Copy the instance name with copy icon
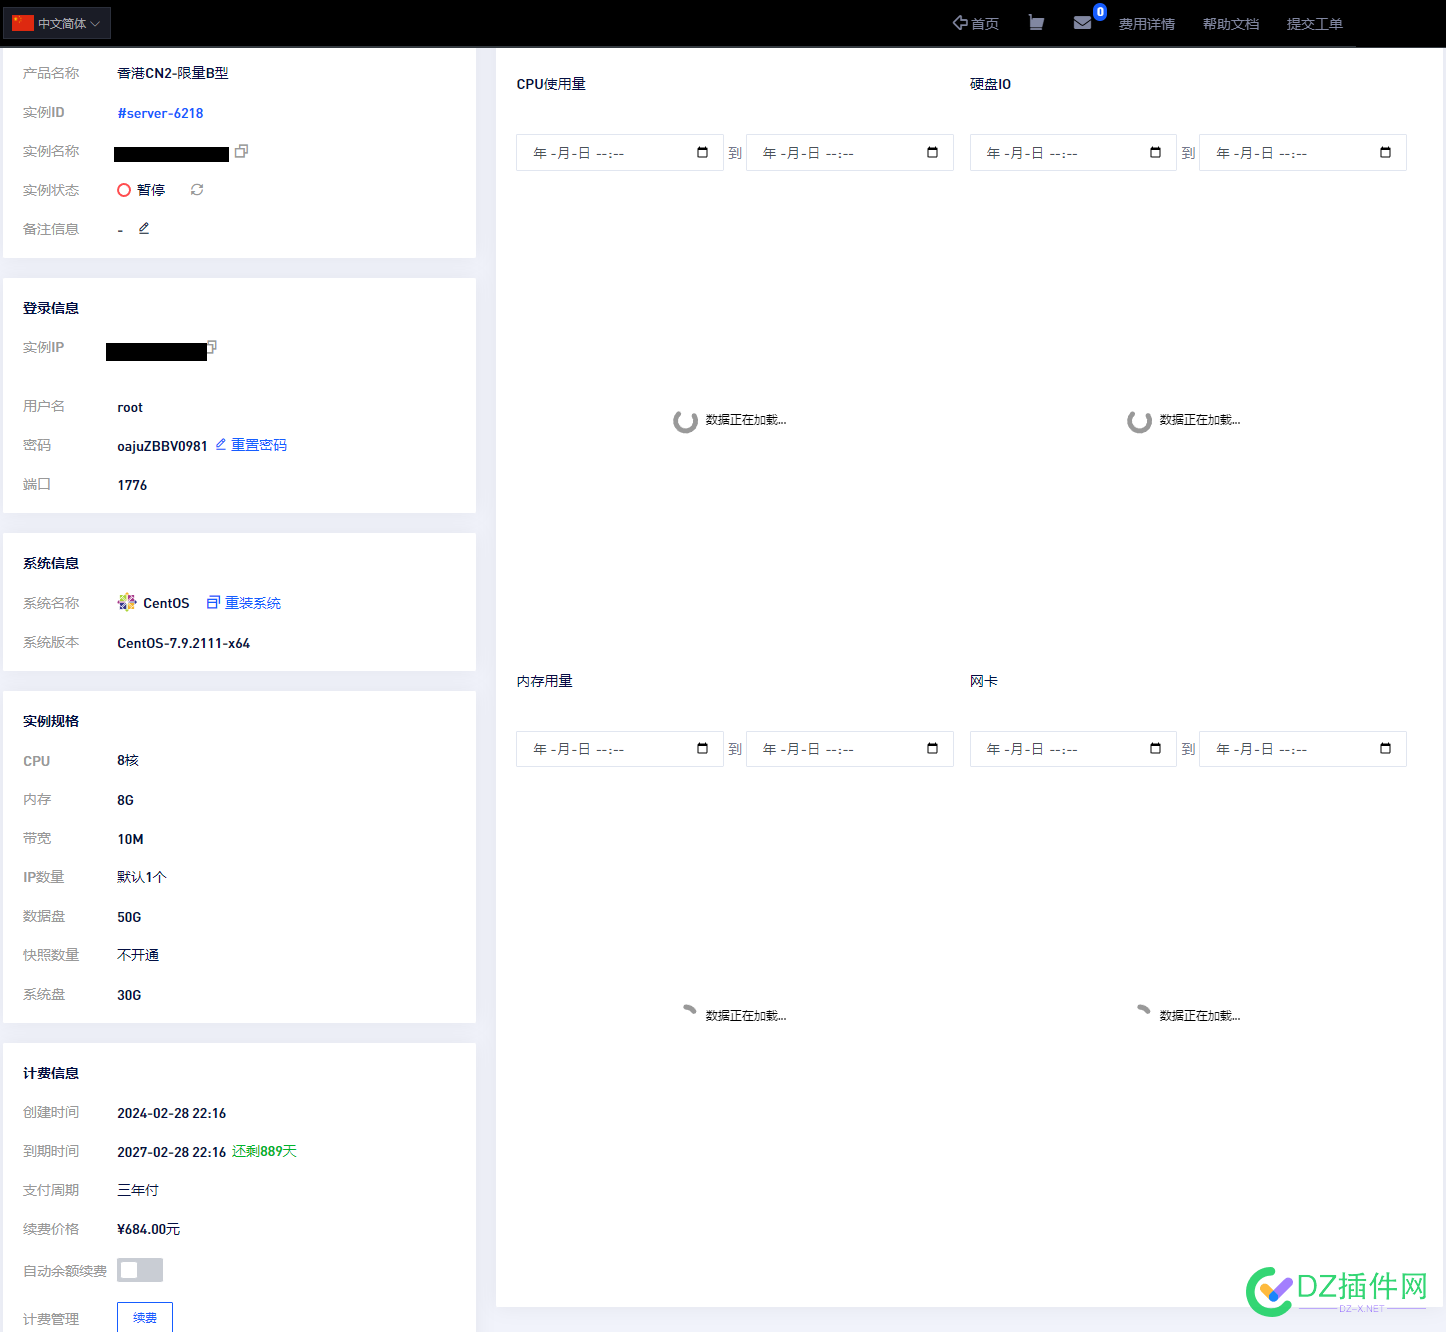Image resolution: width=1446 pixels, height=1332 pixels. tap(241, 152)
